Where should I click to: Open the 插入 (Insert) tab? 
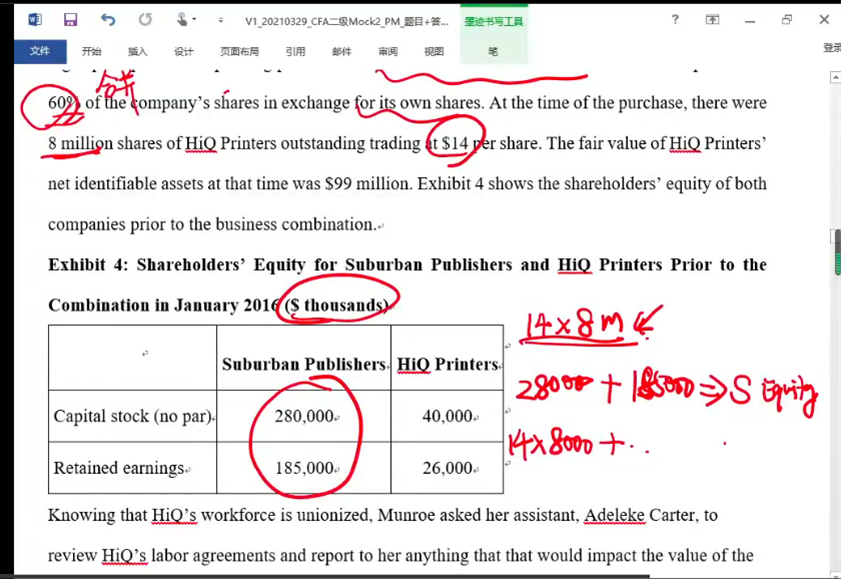tap(137, 51)
